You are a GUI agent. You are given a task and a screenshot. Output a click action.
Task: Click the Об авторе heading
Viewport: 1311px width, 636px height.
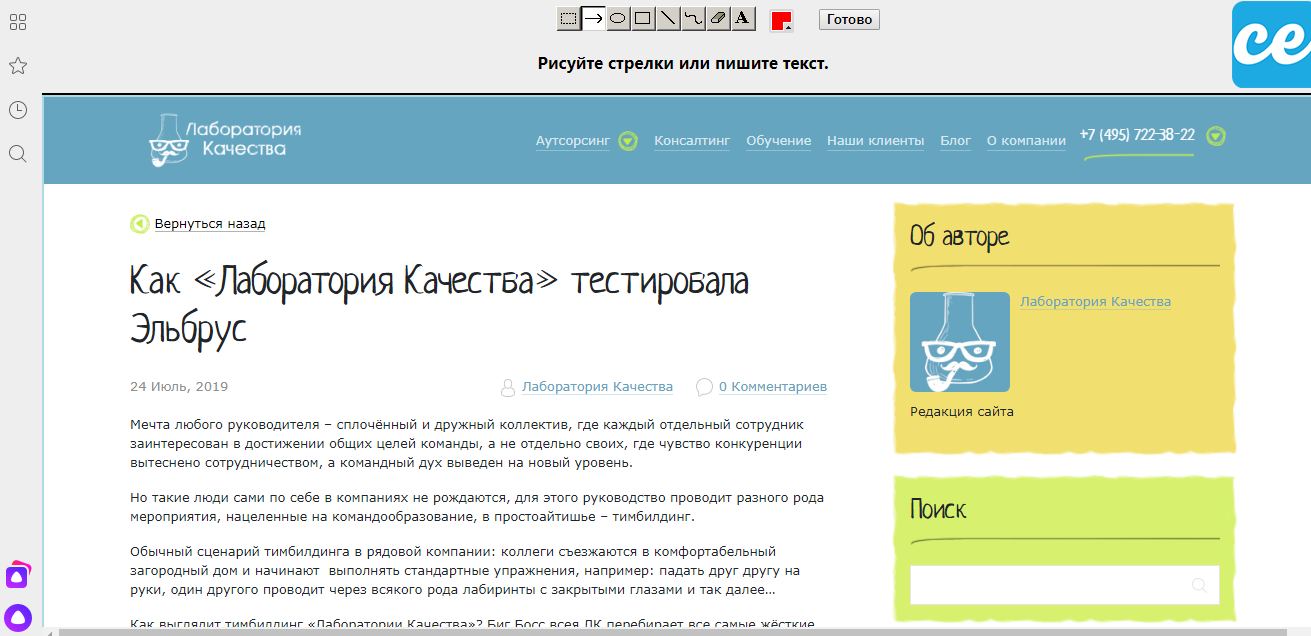(960, 237)
